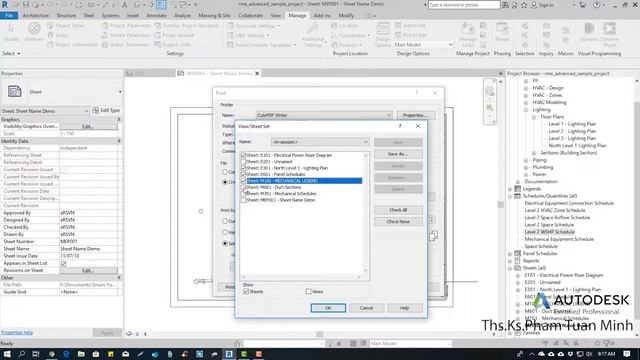640x360 pixels.
Task: Toggle Sheet E301 North Level 1 Lighting Plan checkbox
Action: tap(244, 168)
